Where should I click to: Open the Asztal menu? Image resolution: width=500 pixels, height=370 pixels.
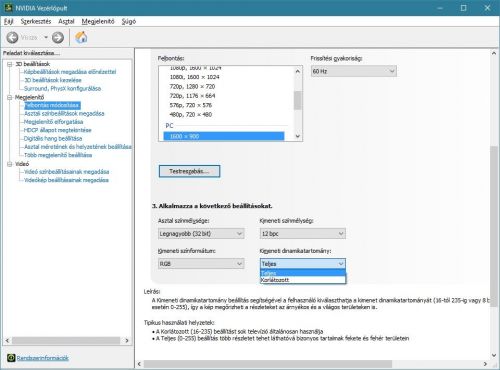coord(66,21)
